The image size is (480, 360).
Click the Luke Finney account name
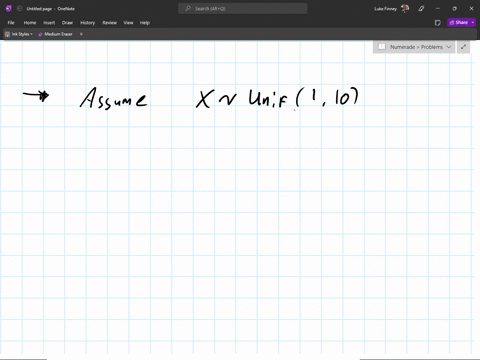point(385,9)
